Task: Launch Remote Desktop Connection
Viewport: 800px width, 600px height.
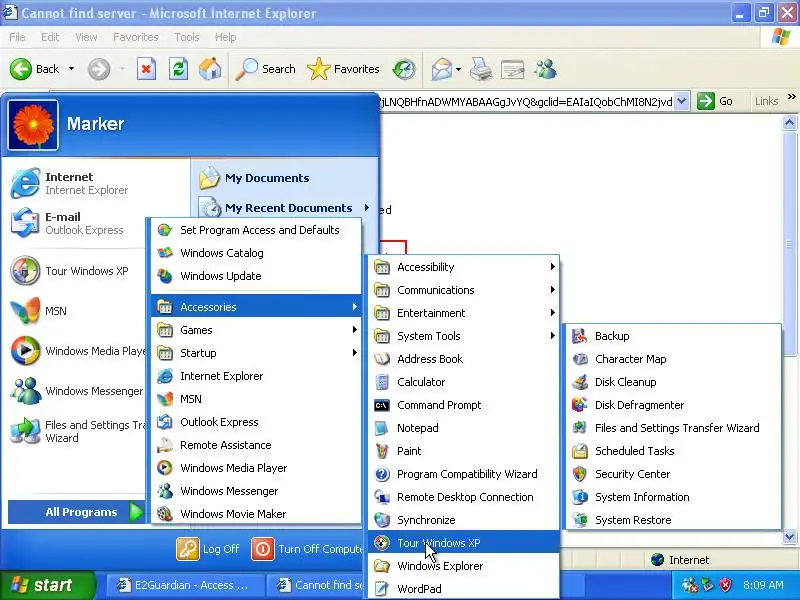Action: (x=464, y=496)
